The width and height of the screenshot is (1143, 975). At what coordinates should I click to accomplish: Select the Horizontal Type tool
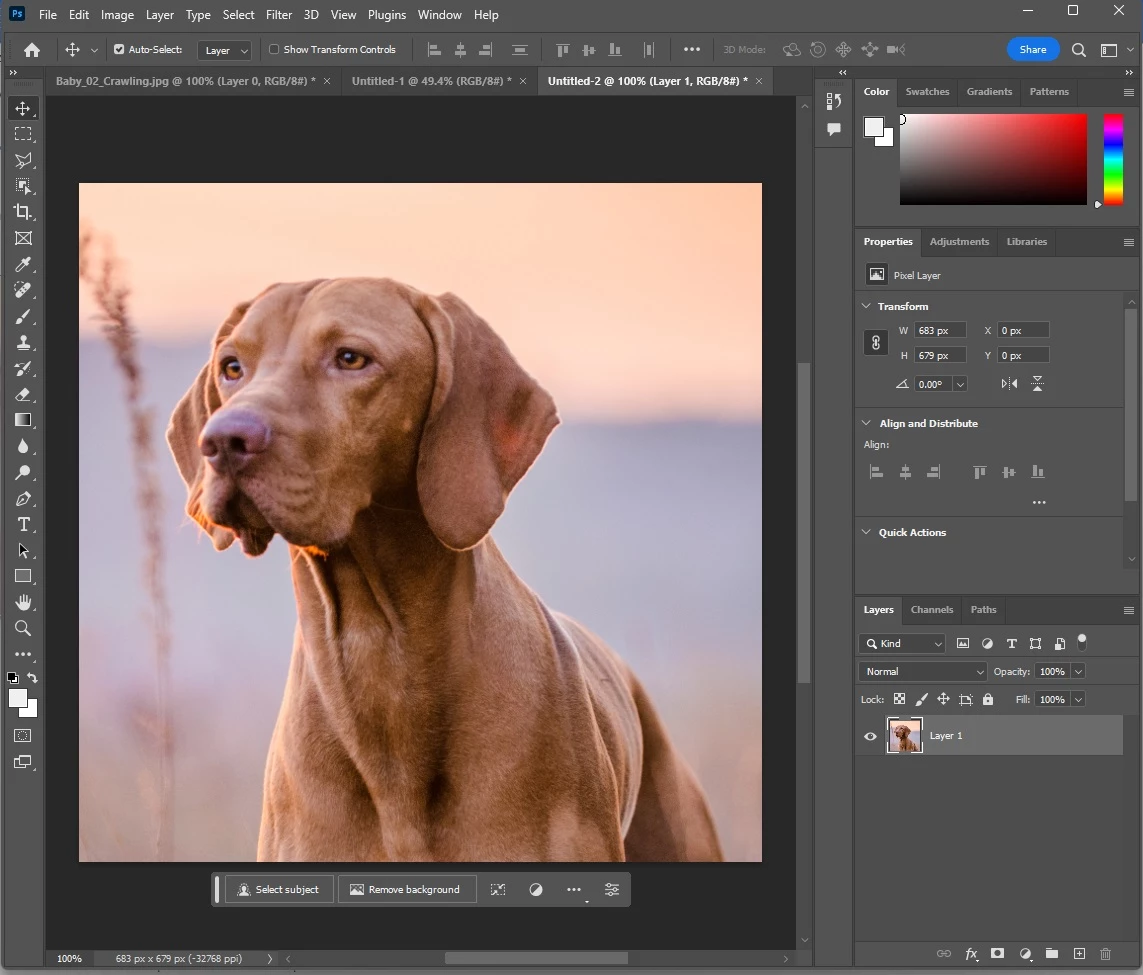(23, 524)
